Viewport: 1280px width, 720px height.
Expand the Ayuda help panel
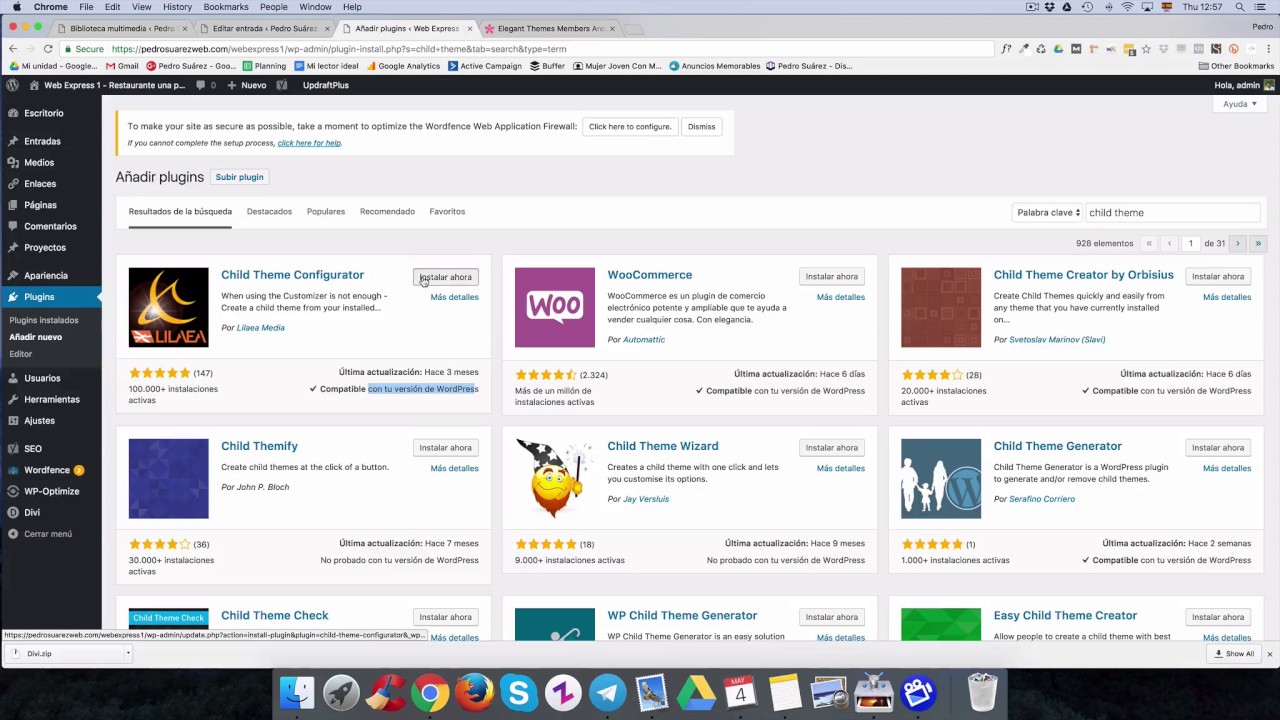pyautogui.click(x=1240, y=104)
